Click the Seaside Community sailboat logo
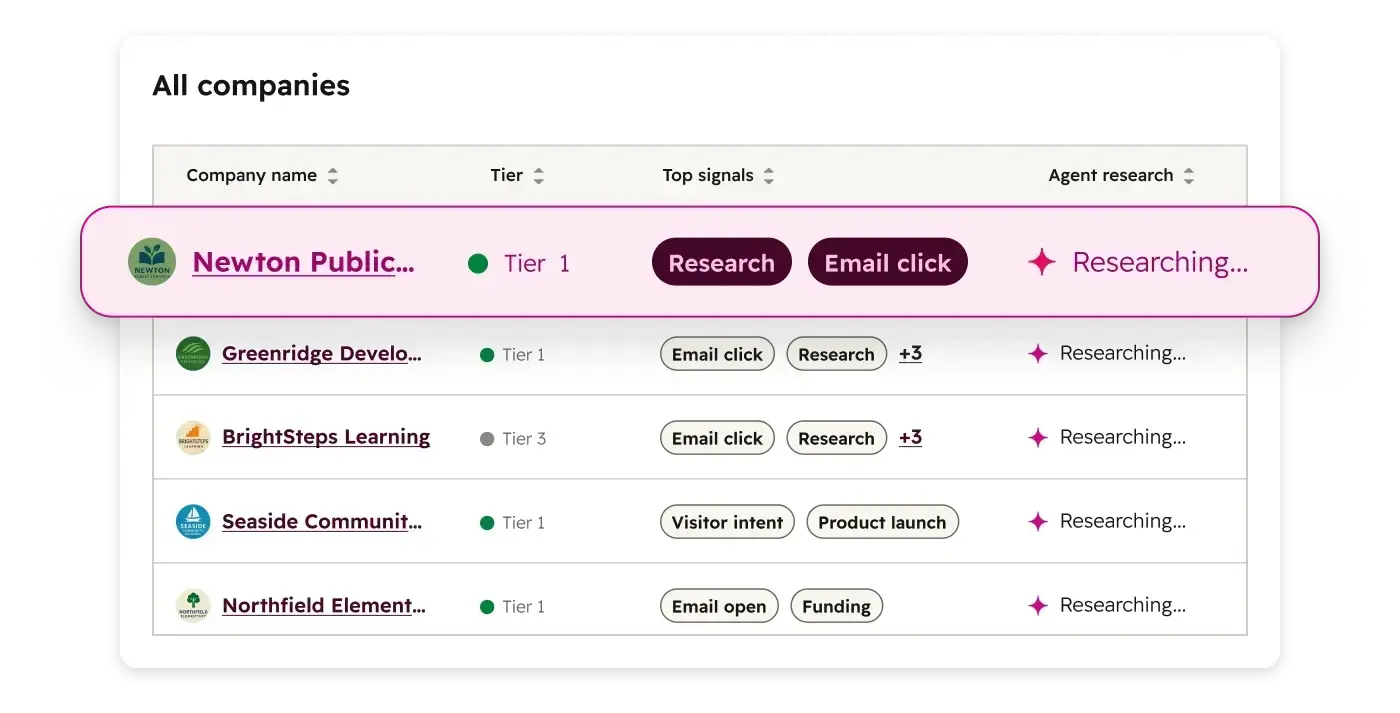 tap(193, 522)
